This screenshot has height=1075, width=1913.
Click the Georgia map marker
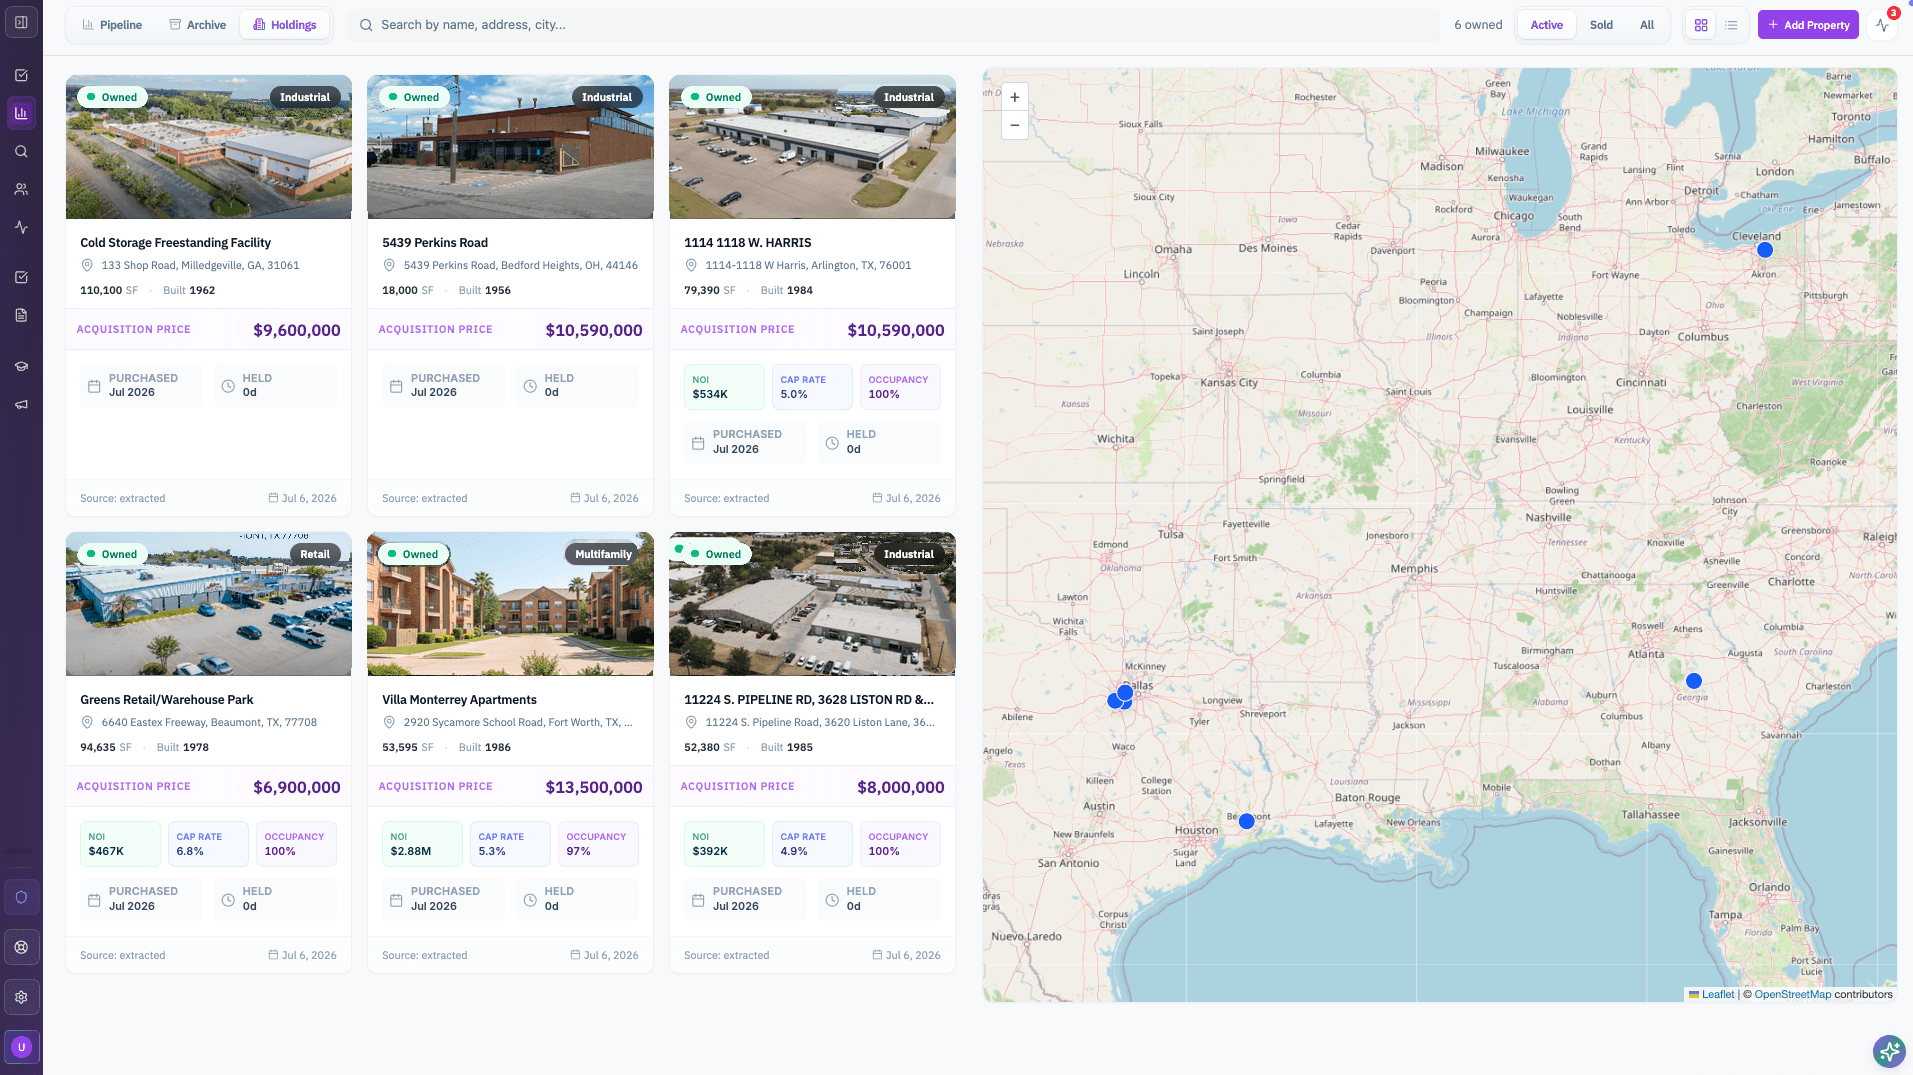(1694, 681)
